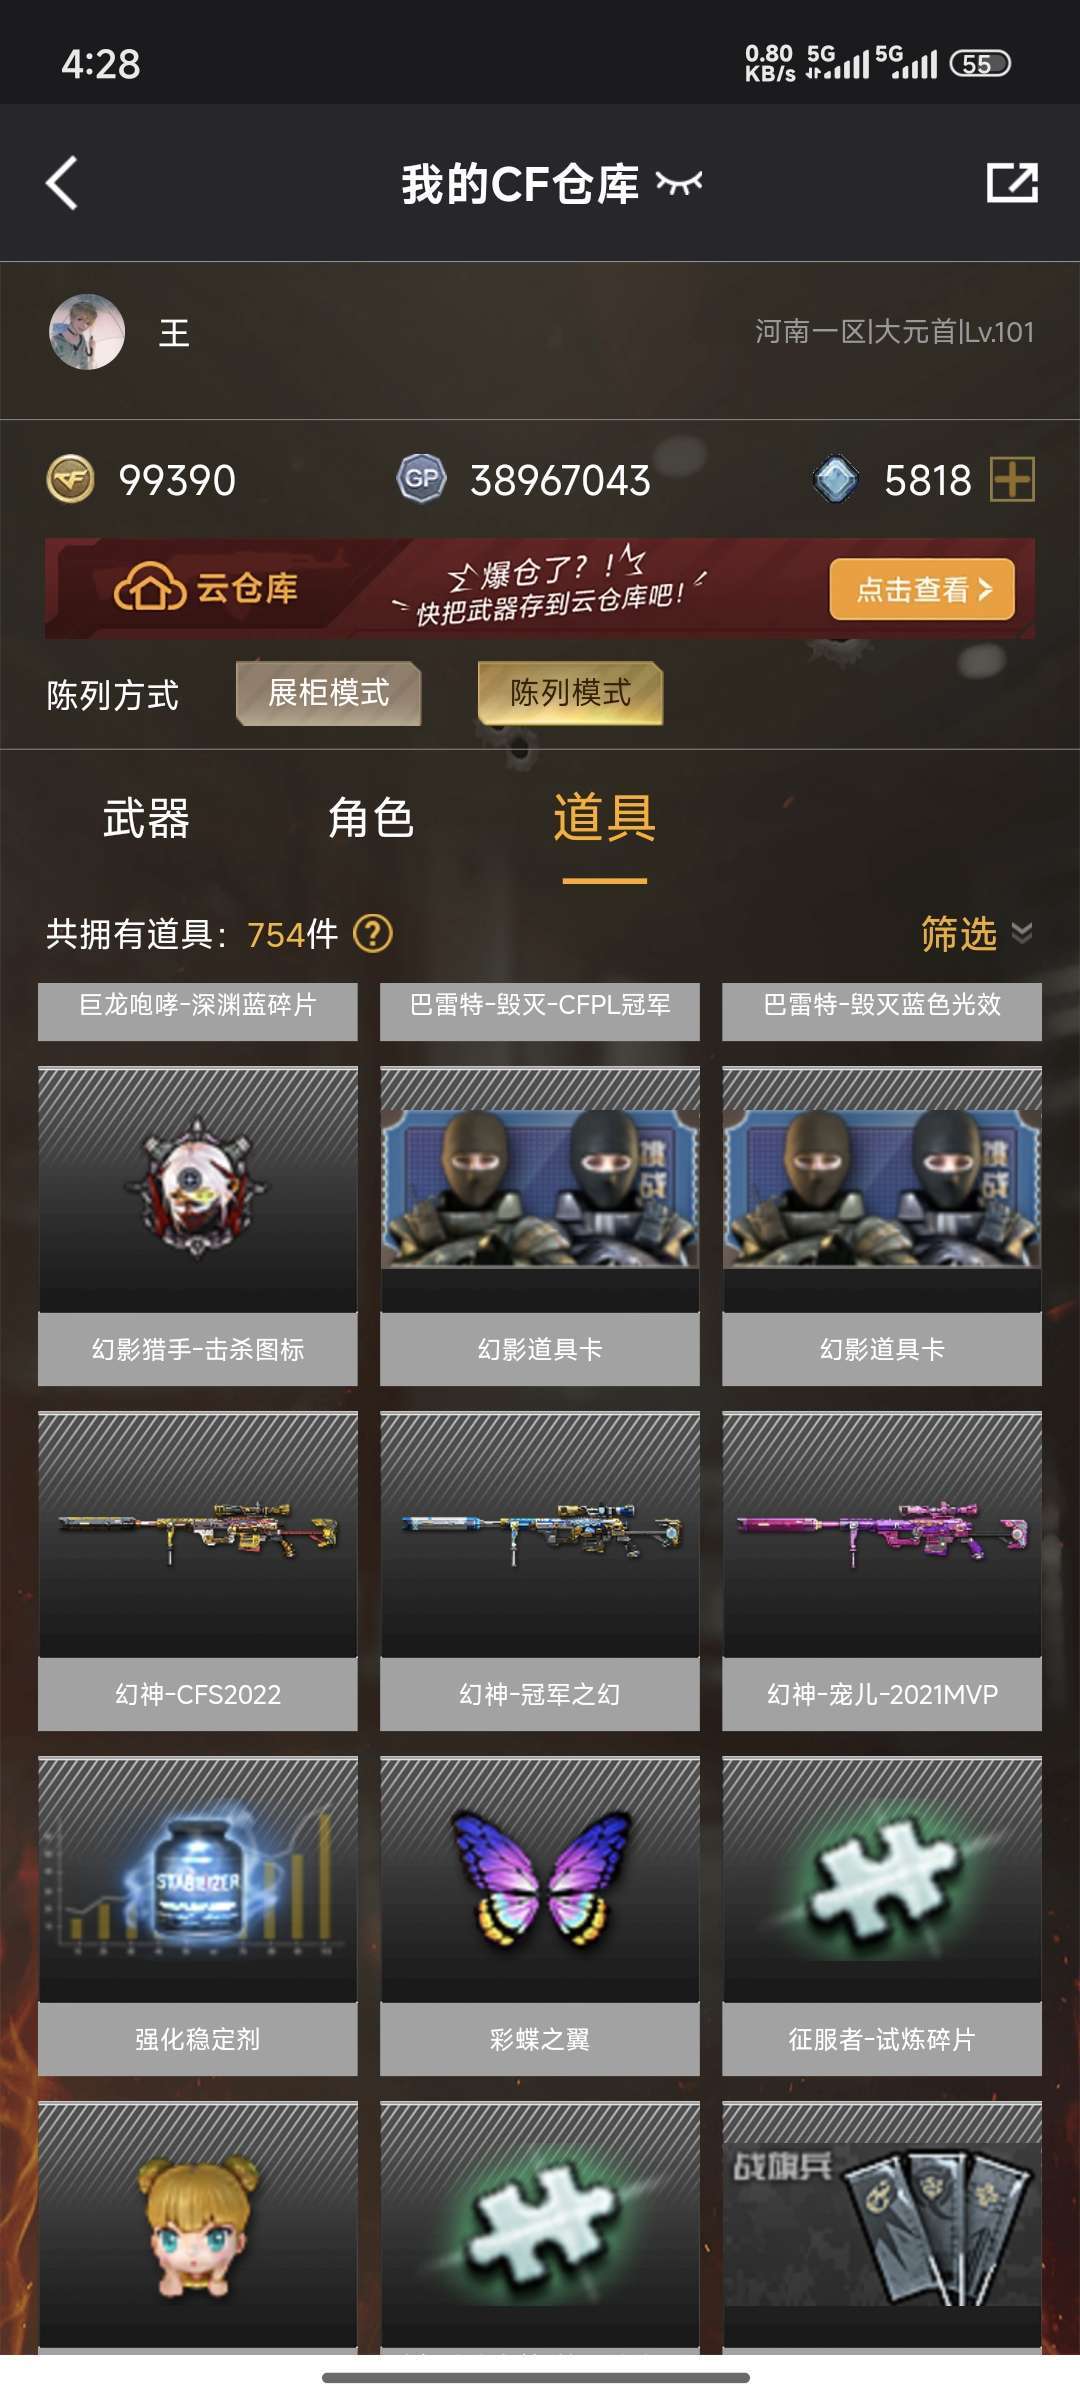Select the 强化稳定剂 item card
1080x2400 pixels.
click(x=198, y=1916)
